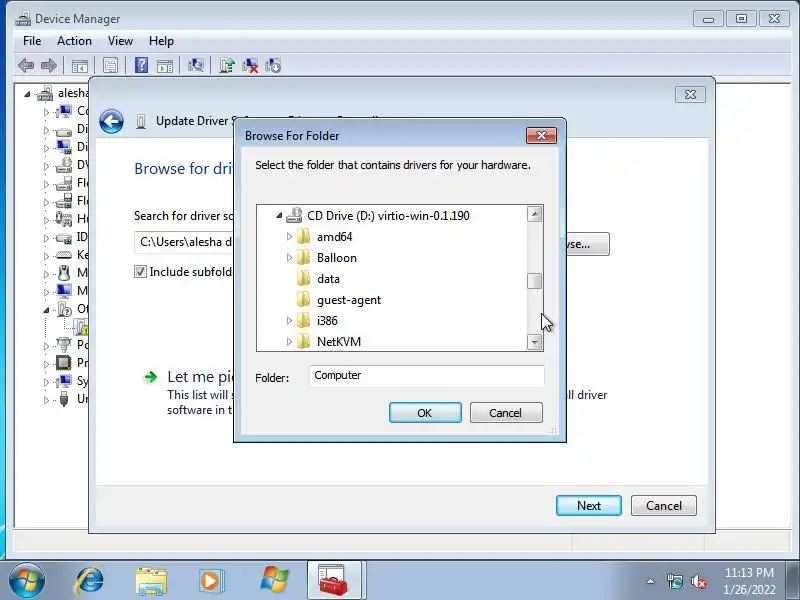Viewport: 800px width, 600px height.
Task: Click the data folder icon
Action: pyautogui.click(x=303, y=278)
